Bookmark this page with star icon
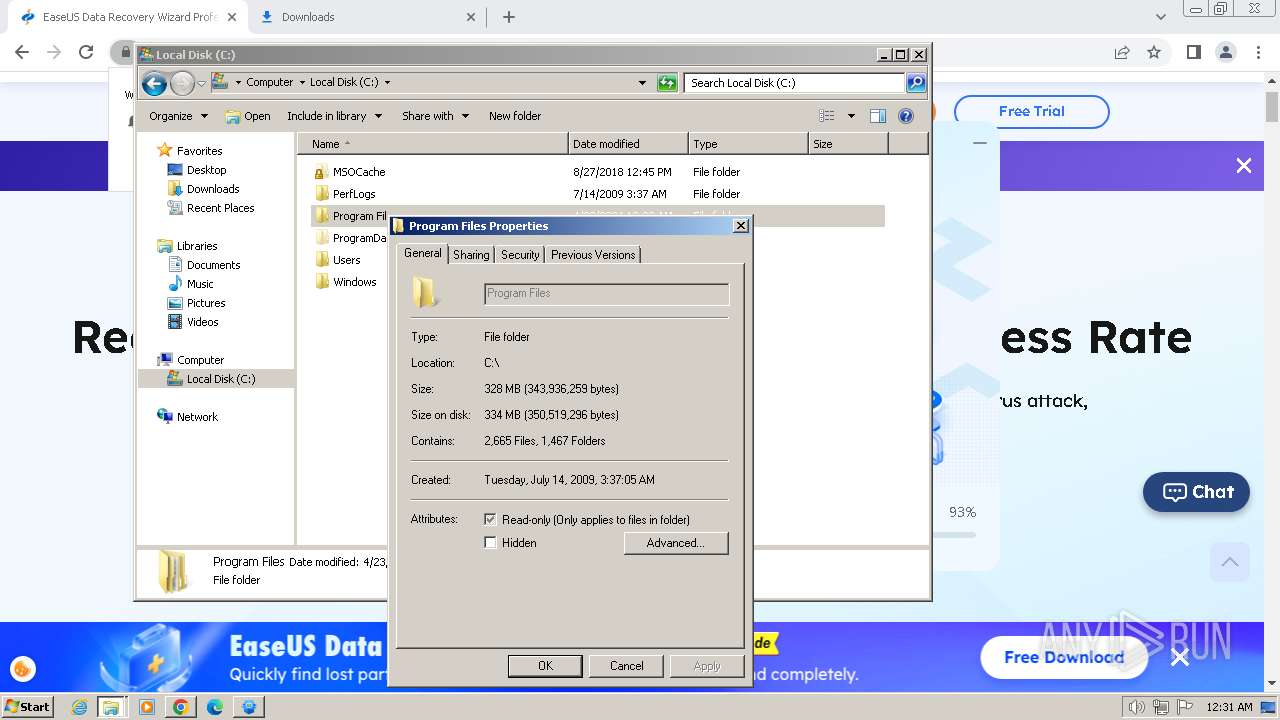The height and width of the screenshot is (720, 1280). [x=1154, y=52]
